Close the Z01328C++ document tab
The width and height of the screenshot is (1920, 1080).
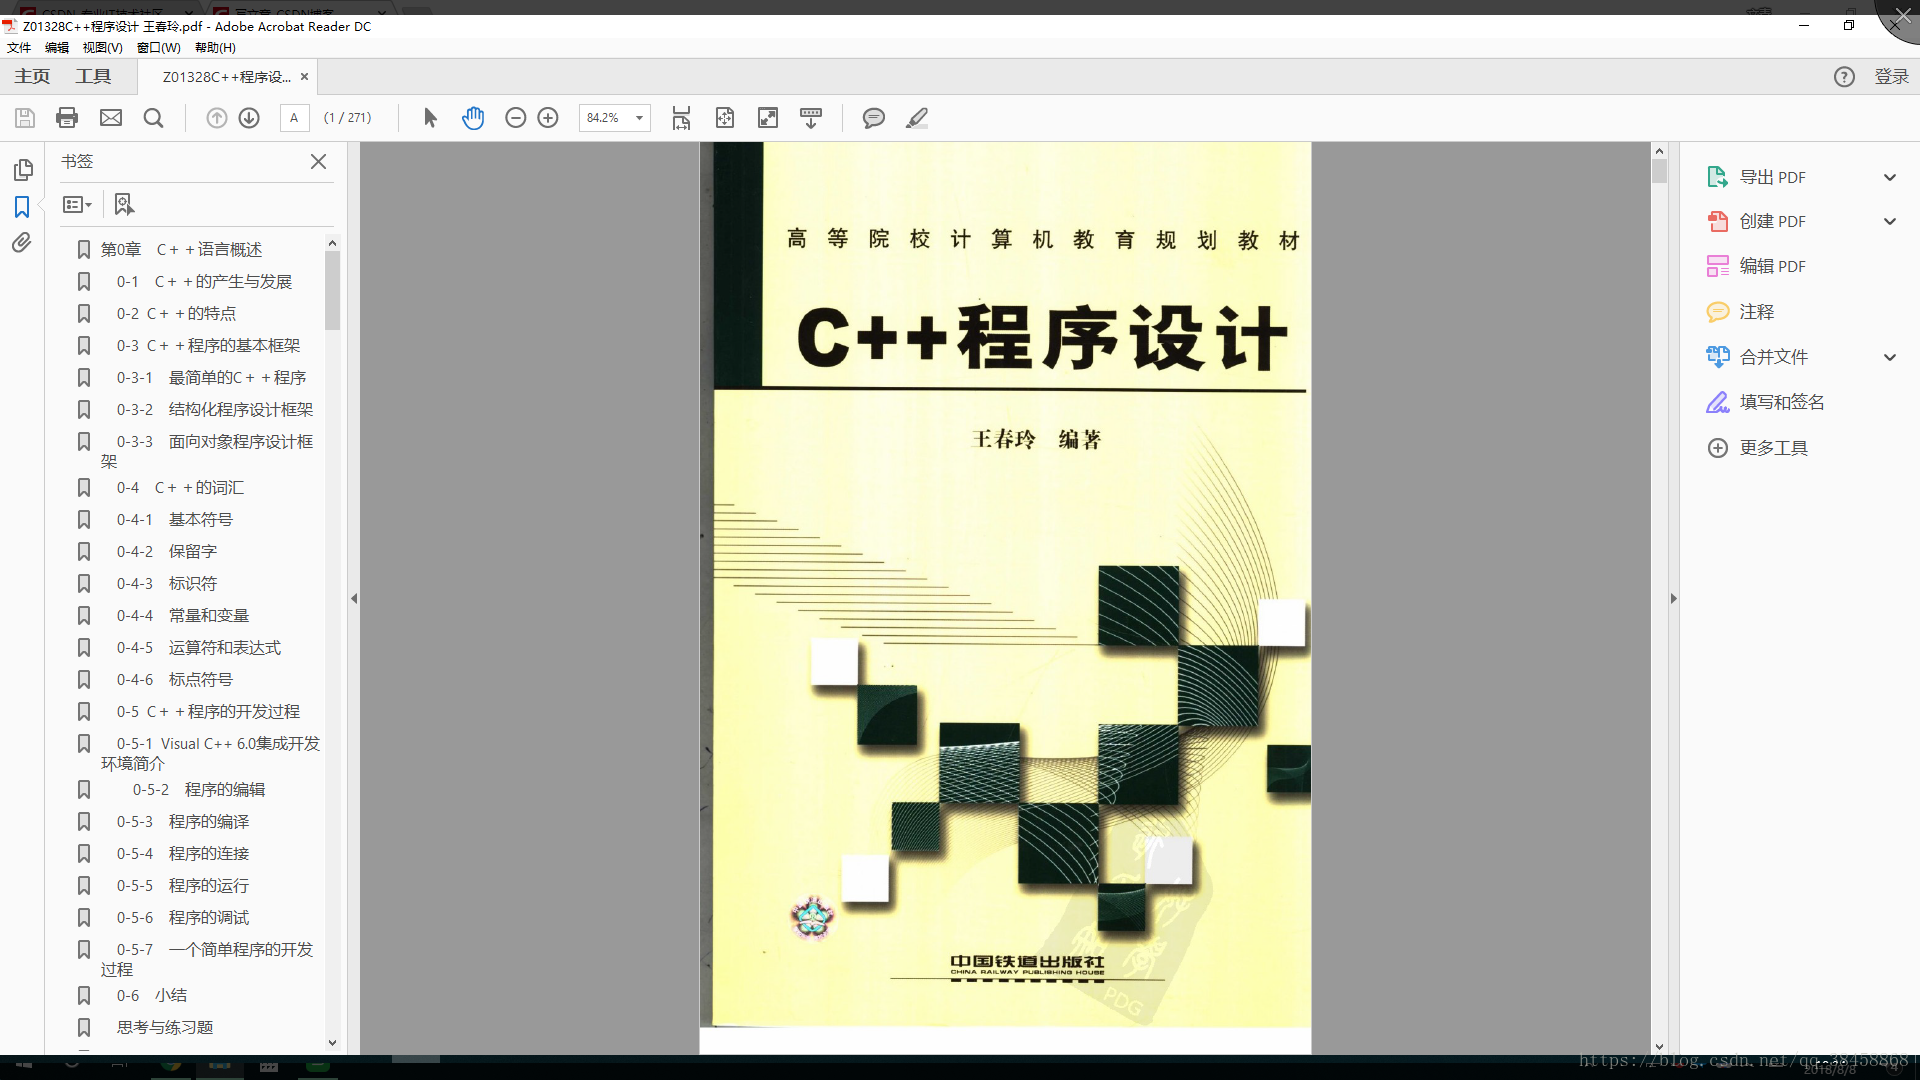(x=304, y=76)
